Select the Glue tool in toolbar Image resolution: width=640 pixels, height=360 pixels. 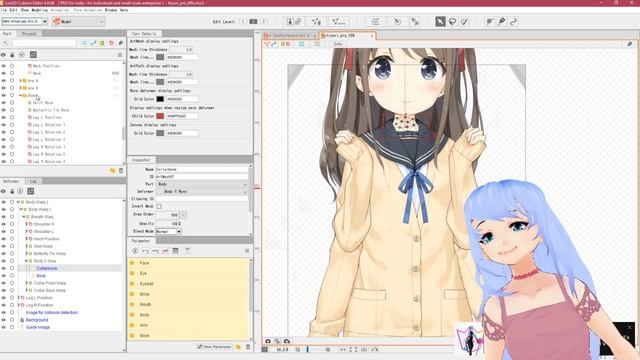[490, 21]
